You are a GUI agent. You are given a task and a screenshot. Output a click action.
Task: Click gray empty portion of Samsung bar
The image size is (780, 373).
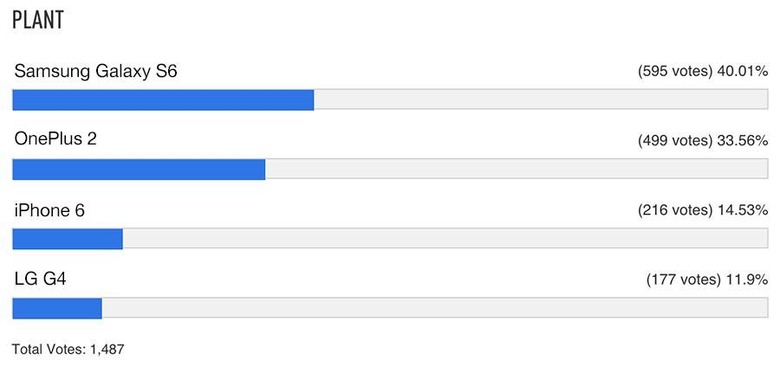pos(541,99)
